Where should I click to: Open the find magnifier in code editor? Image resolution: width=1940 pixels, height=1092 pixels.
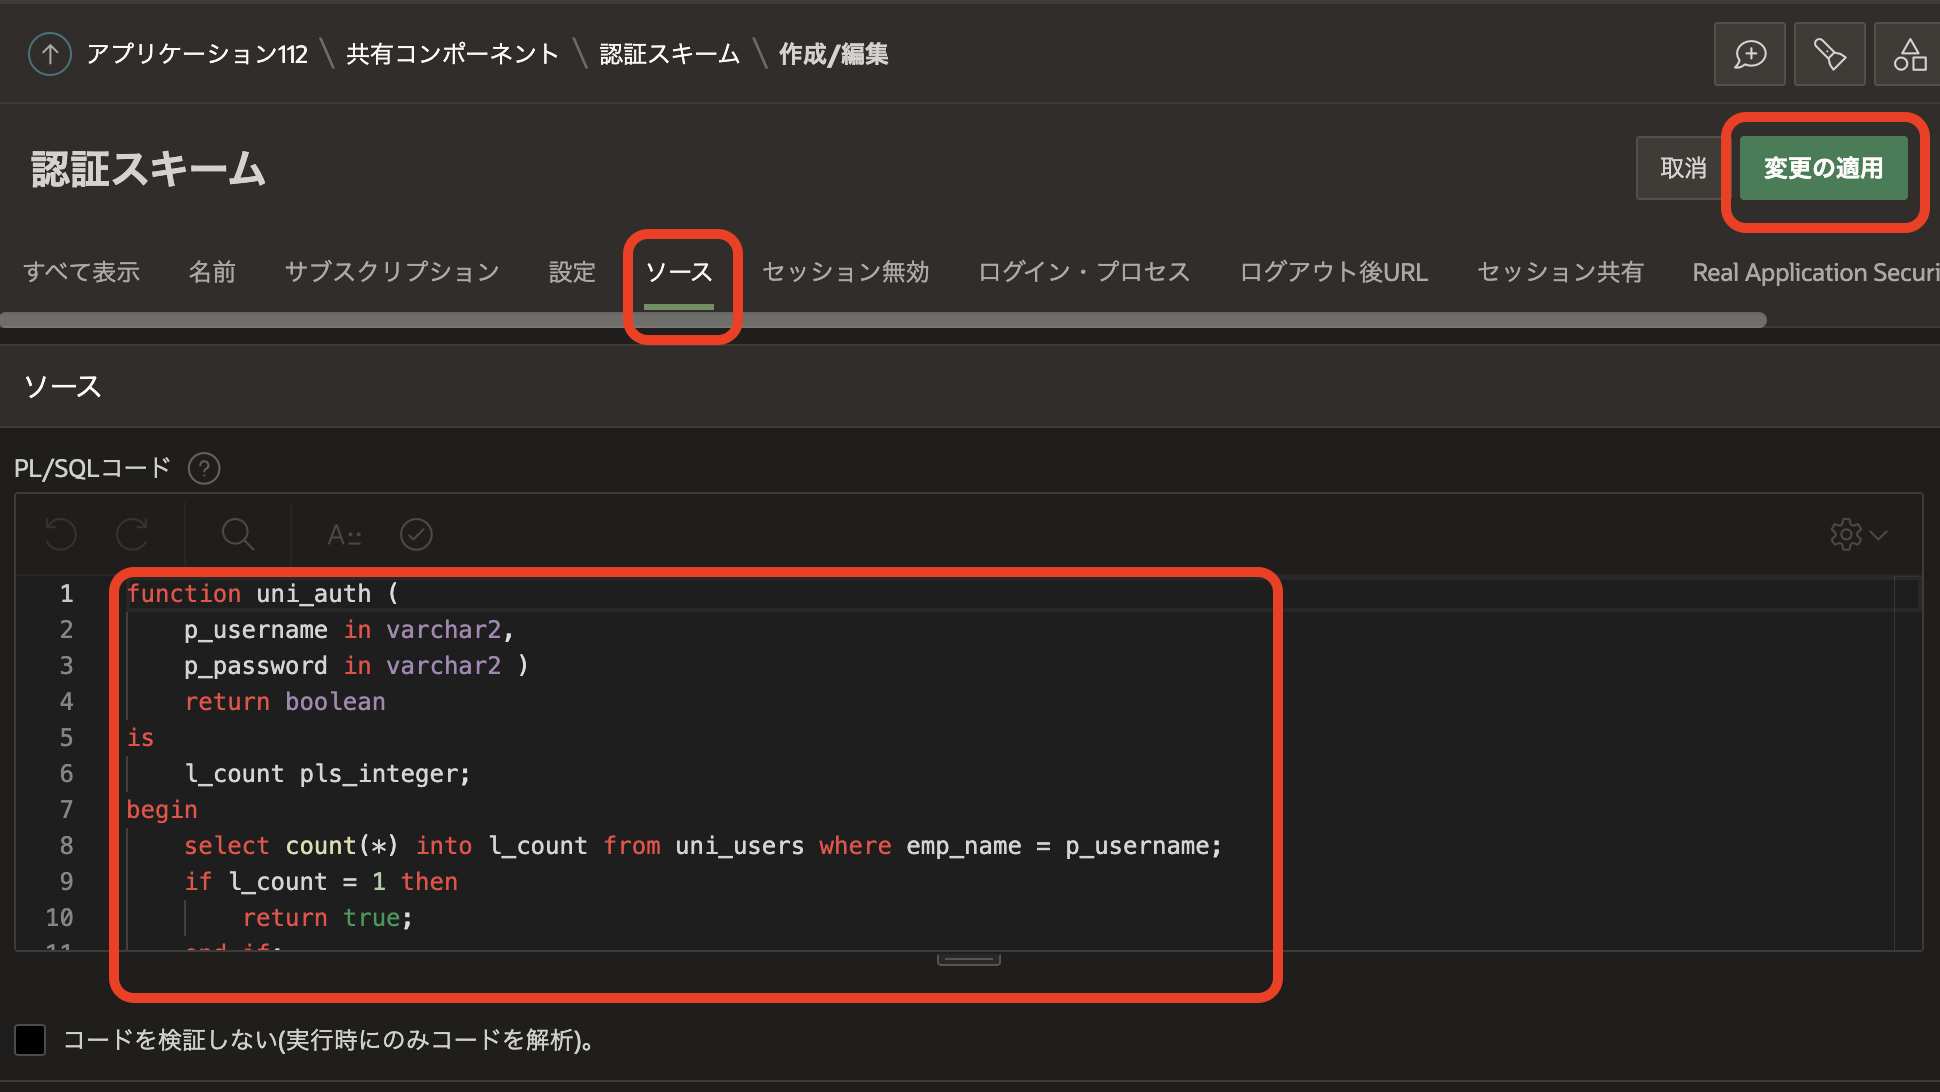coord(237,534)
